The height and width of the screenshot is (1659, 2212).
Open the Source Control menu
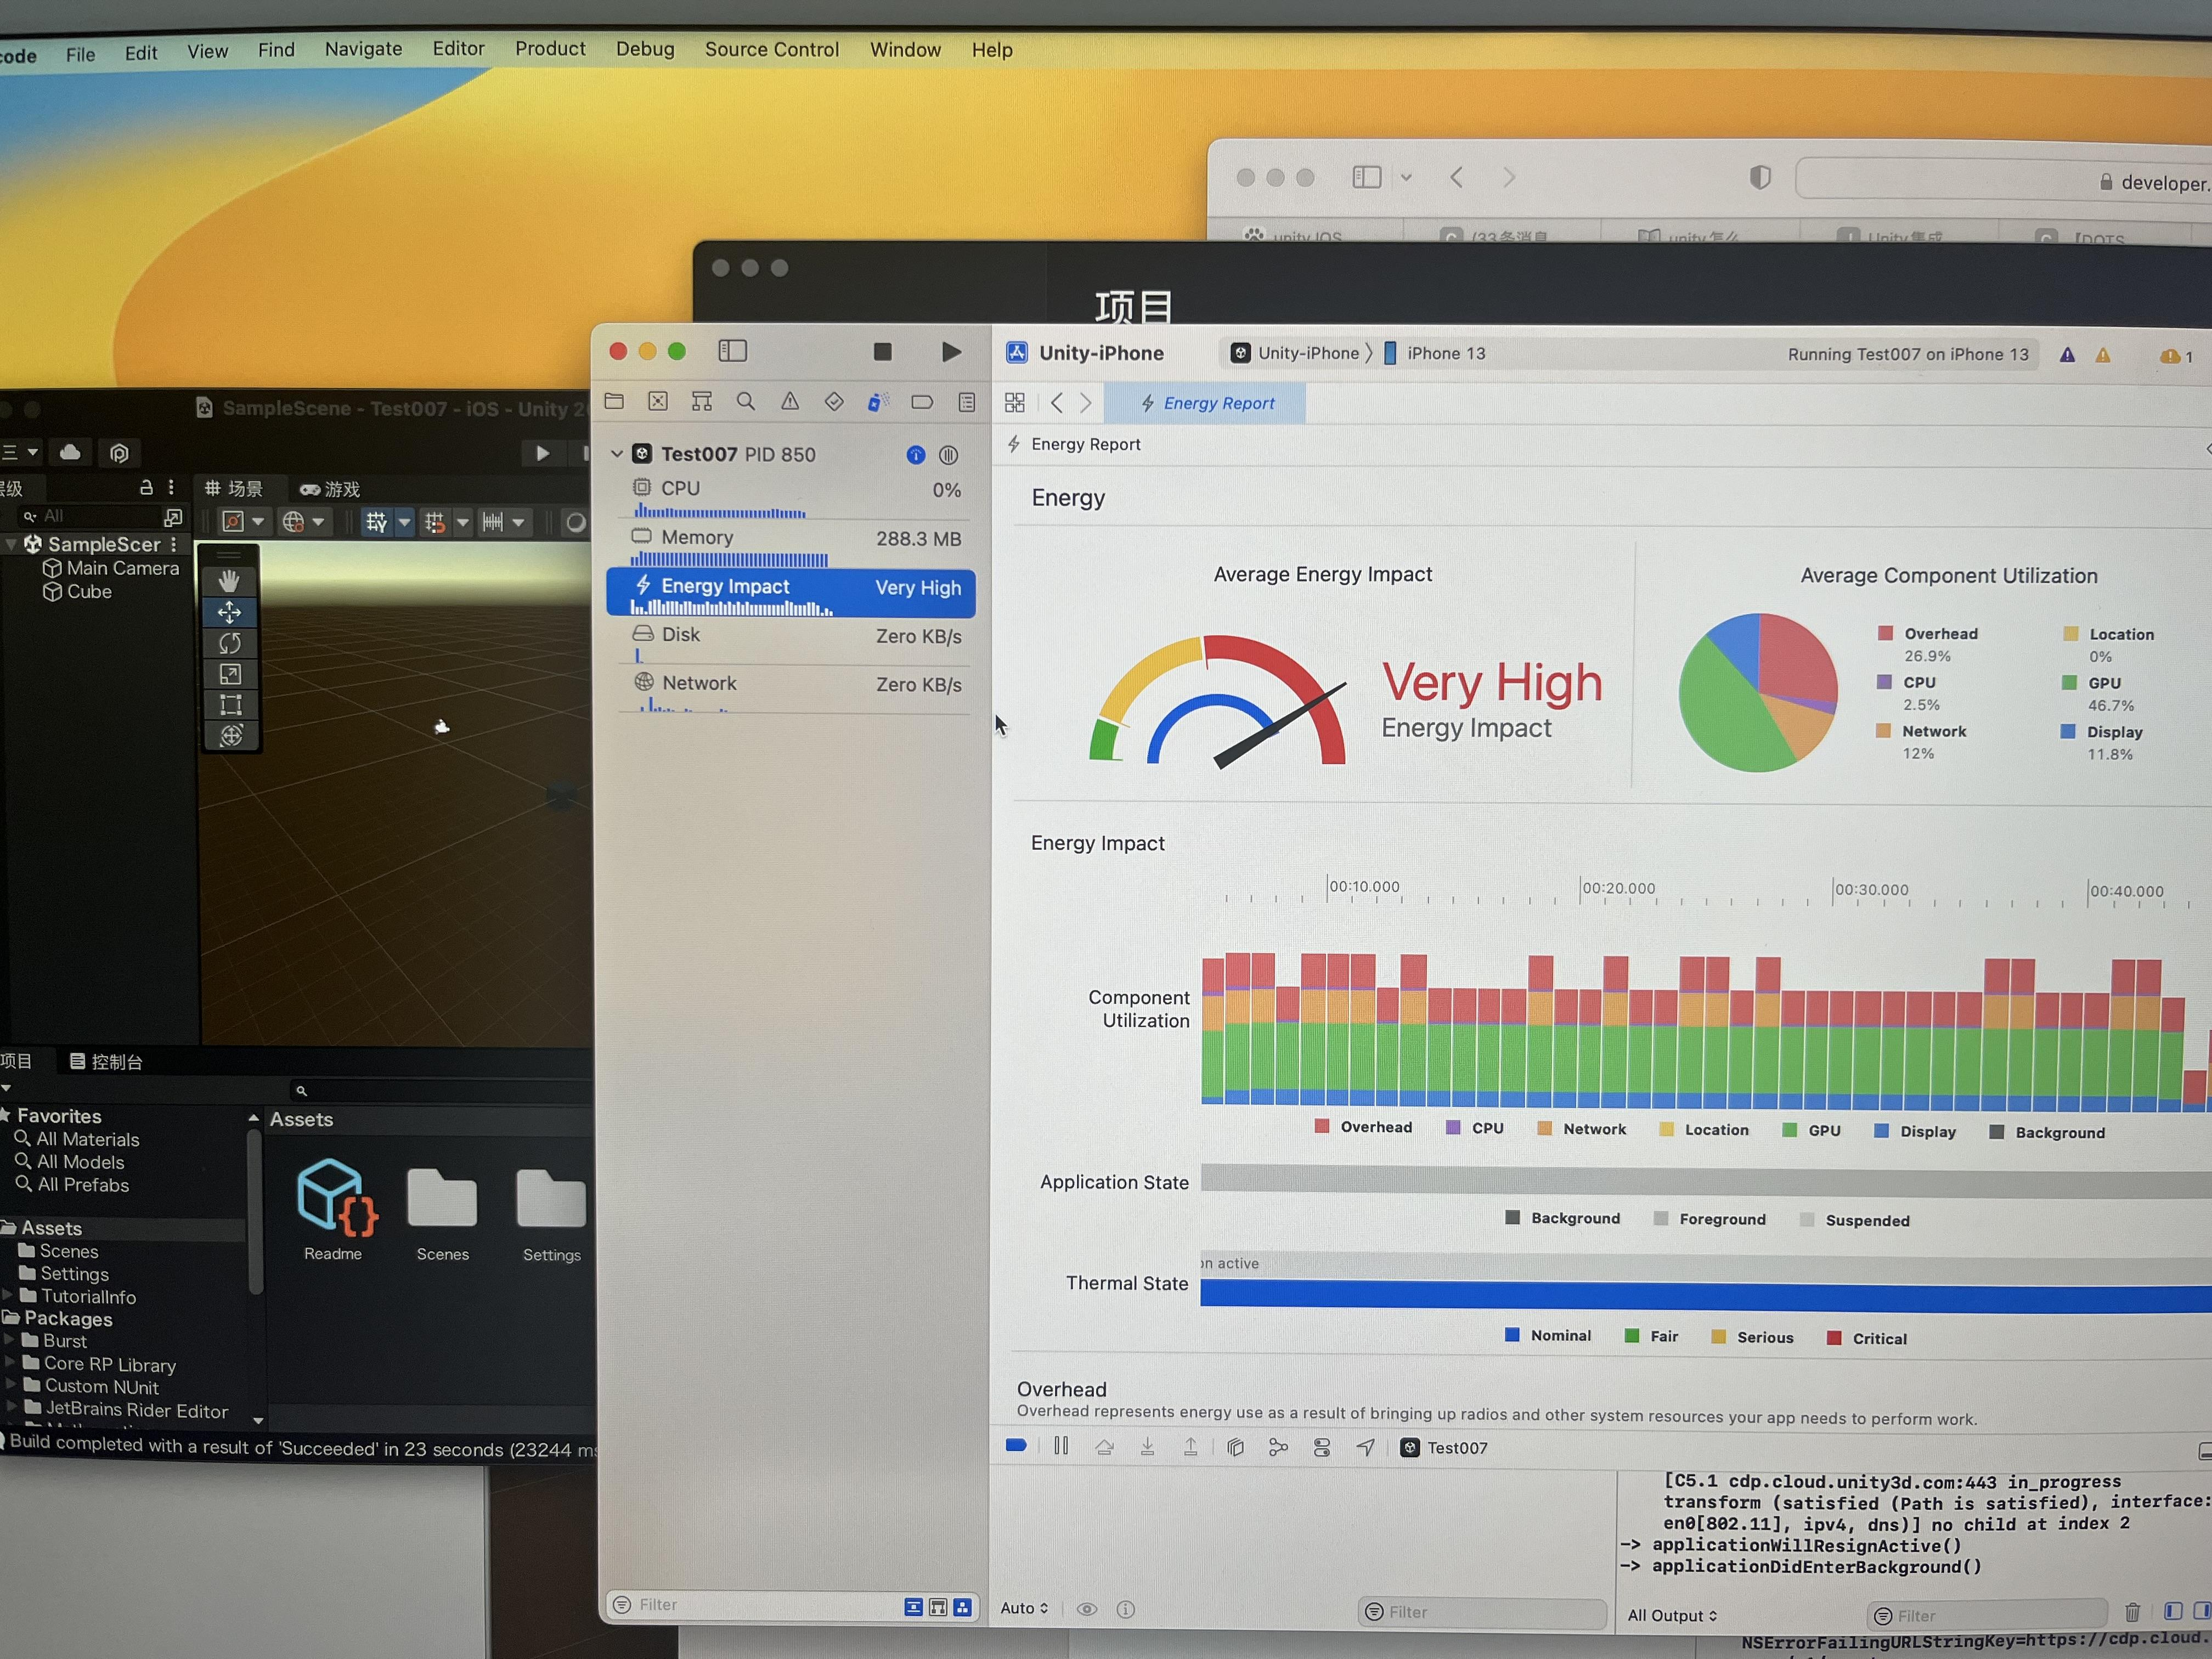772,49
